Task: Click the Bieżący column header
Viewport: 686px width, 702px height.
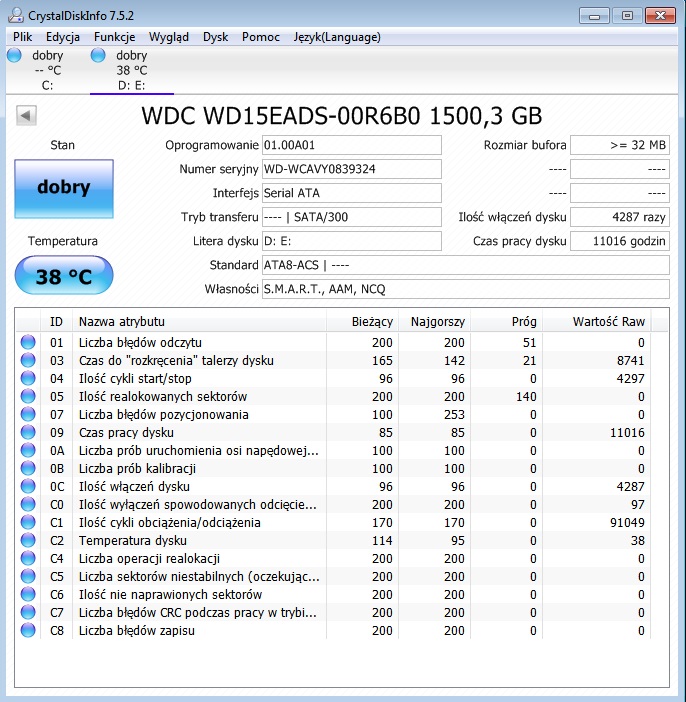Action: coord(362,321)
